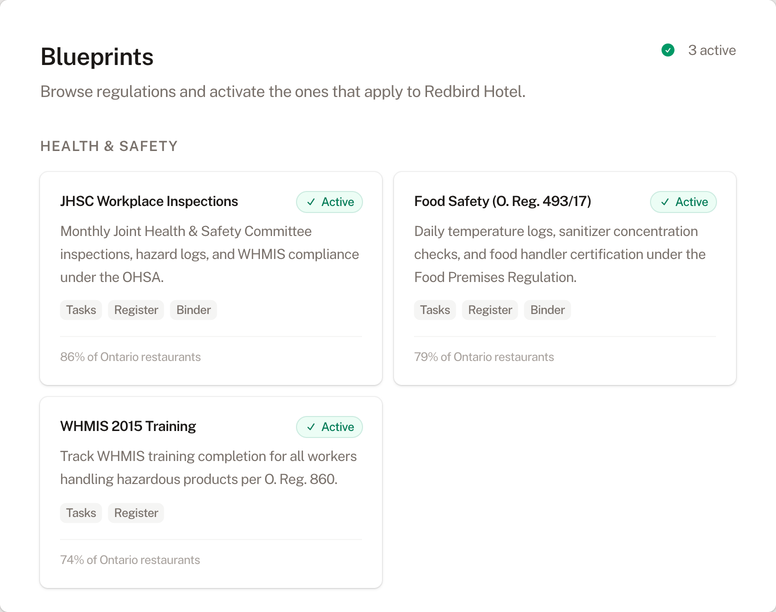
Task: Click Tasks tag on WHMIS 2015 Training card
Action: [x=81, y=513]
